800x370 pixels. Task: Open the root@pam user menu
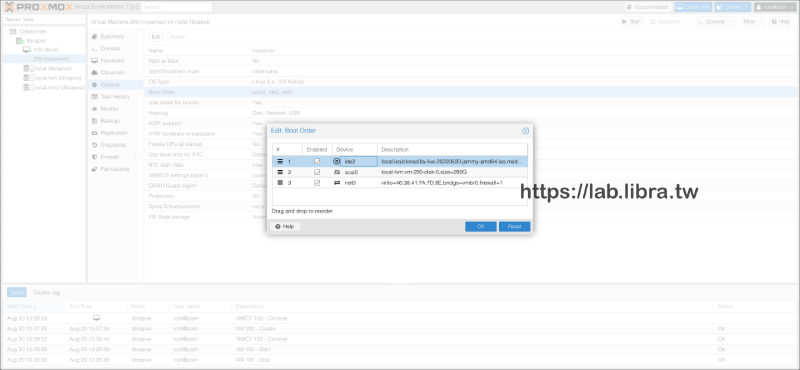(x=775, y=7)
